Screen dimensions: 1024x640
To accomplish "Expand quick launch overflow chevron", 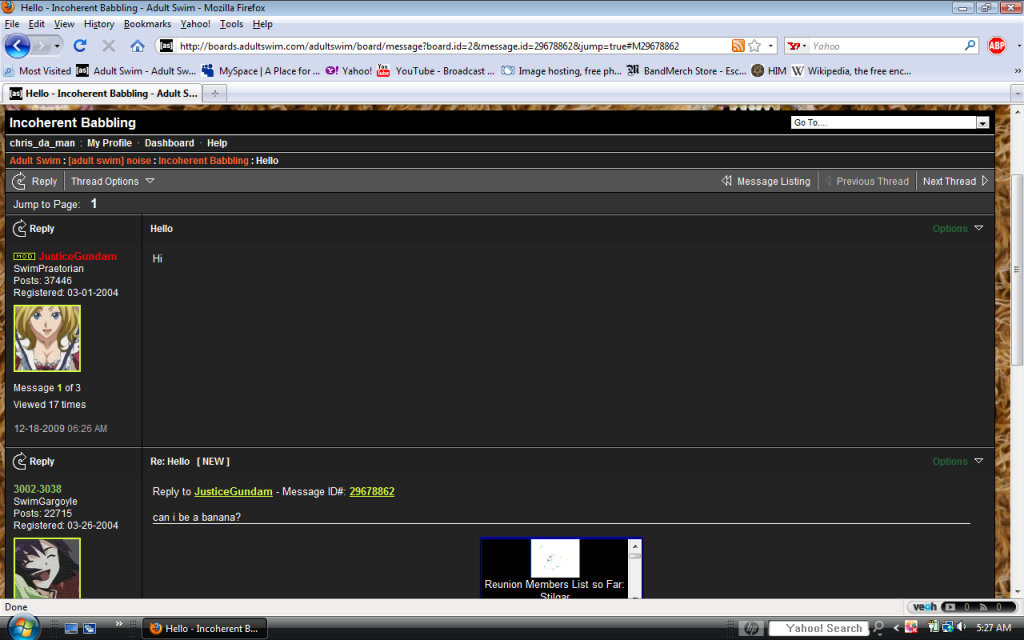I will tap(119, 624).
